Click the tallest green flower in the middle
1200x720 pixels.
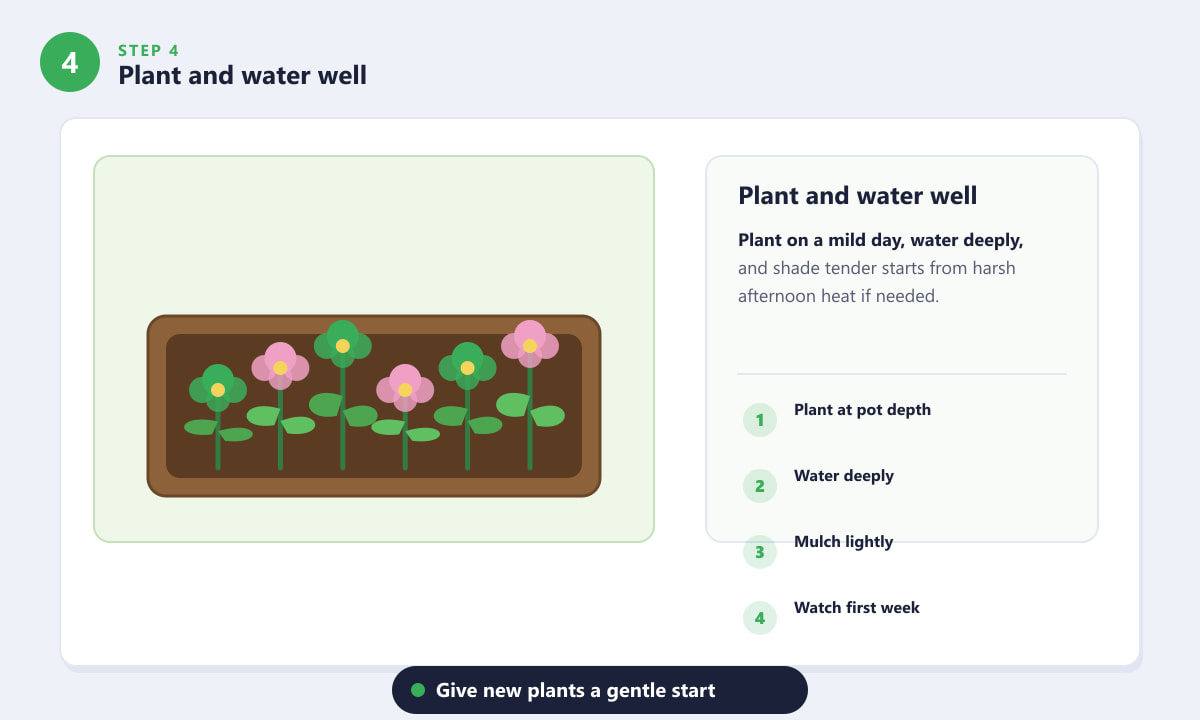(x=343, y=345)
